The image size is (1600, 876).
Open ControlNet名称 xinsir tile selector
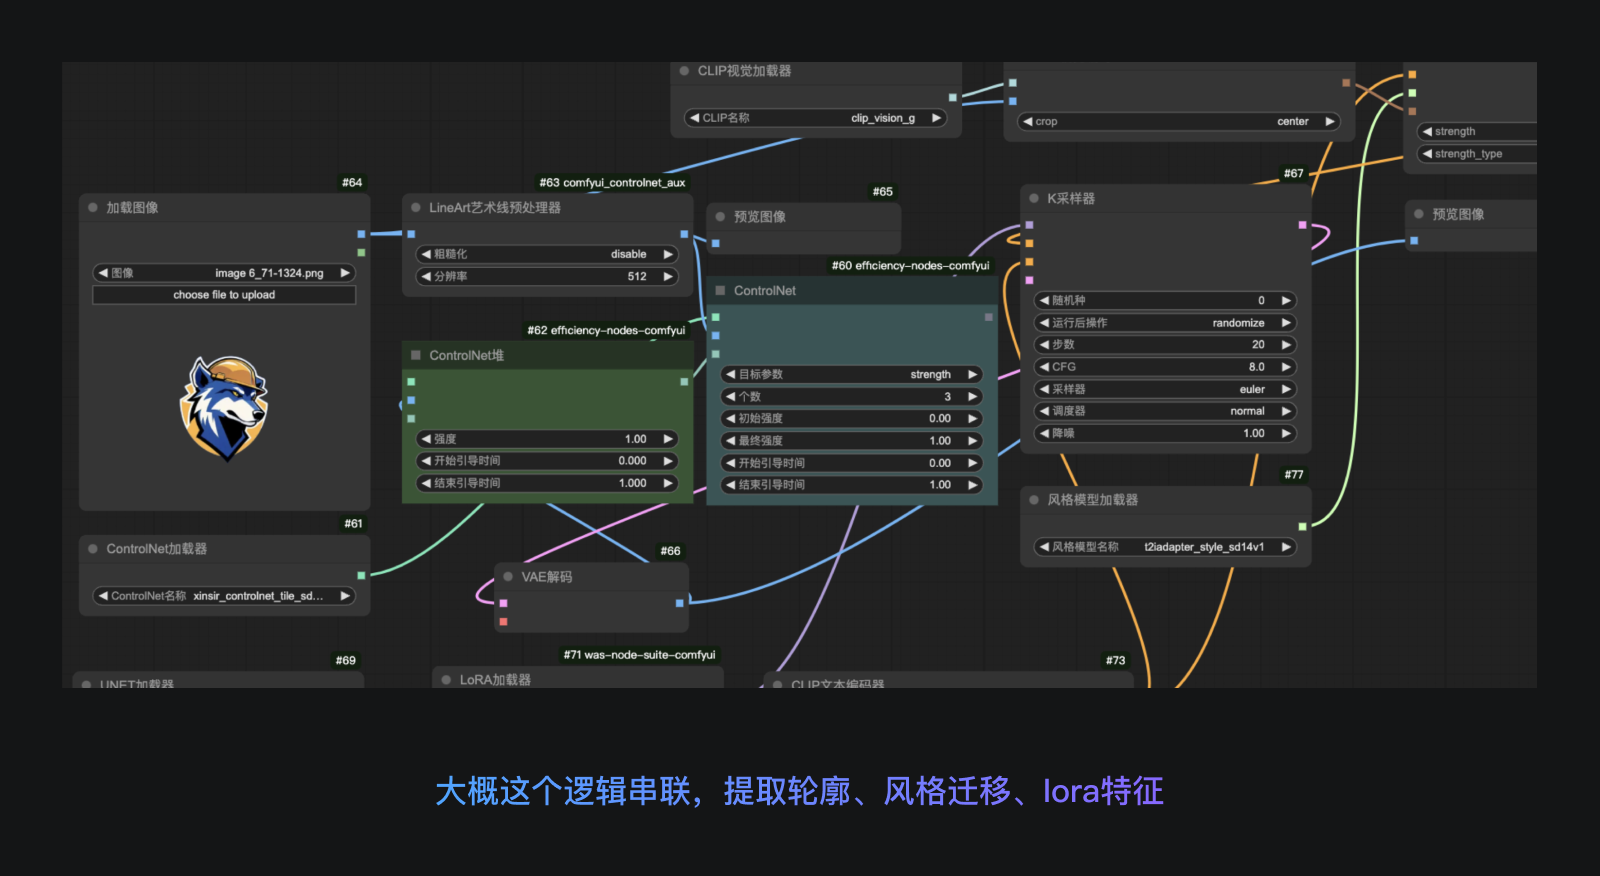coord(224,596)
